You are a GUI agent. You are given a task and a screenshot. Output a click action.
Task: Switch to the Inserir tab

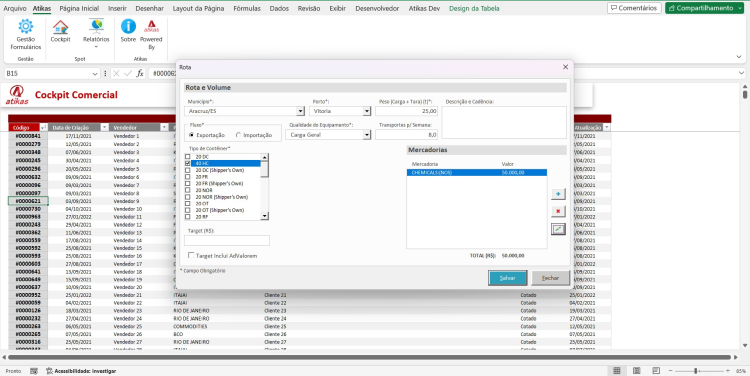click(x=117, y=8)
